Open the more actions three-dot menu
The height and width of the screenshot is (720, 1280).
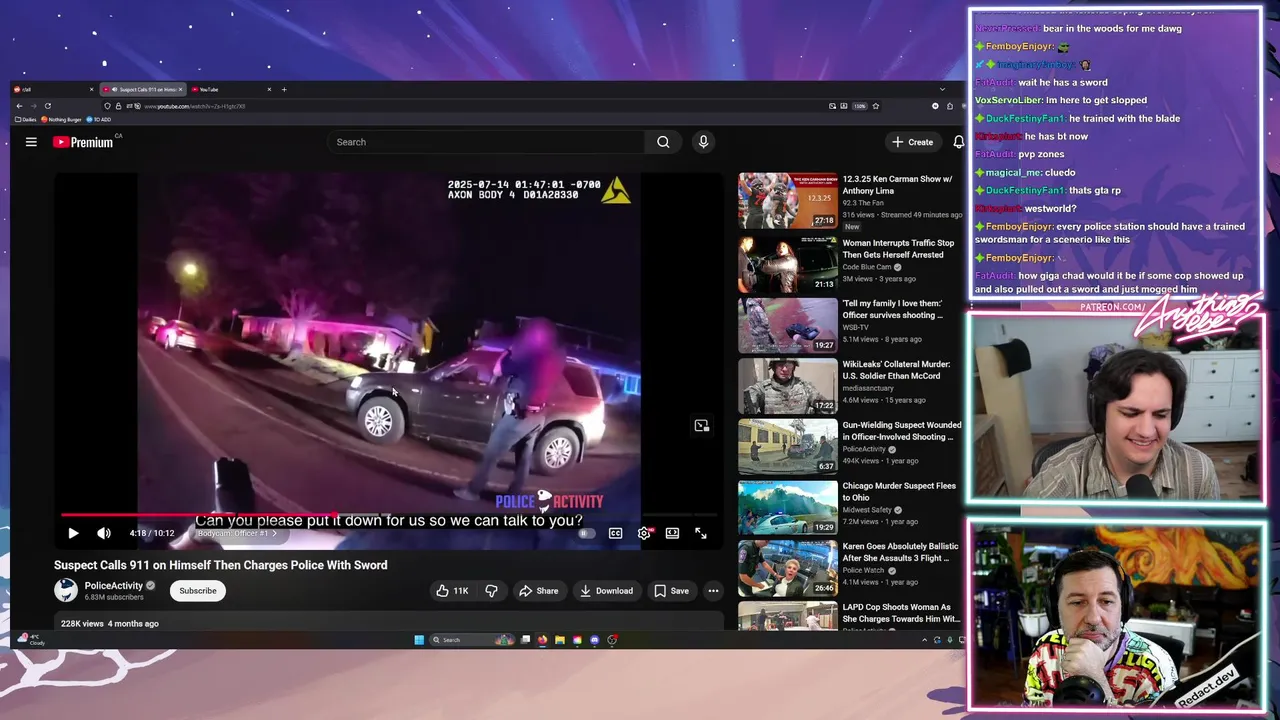pyautogui.click(x=713, y=590)
